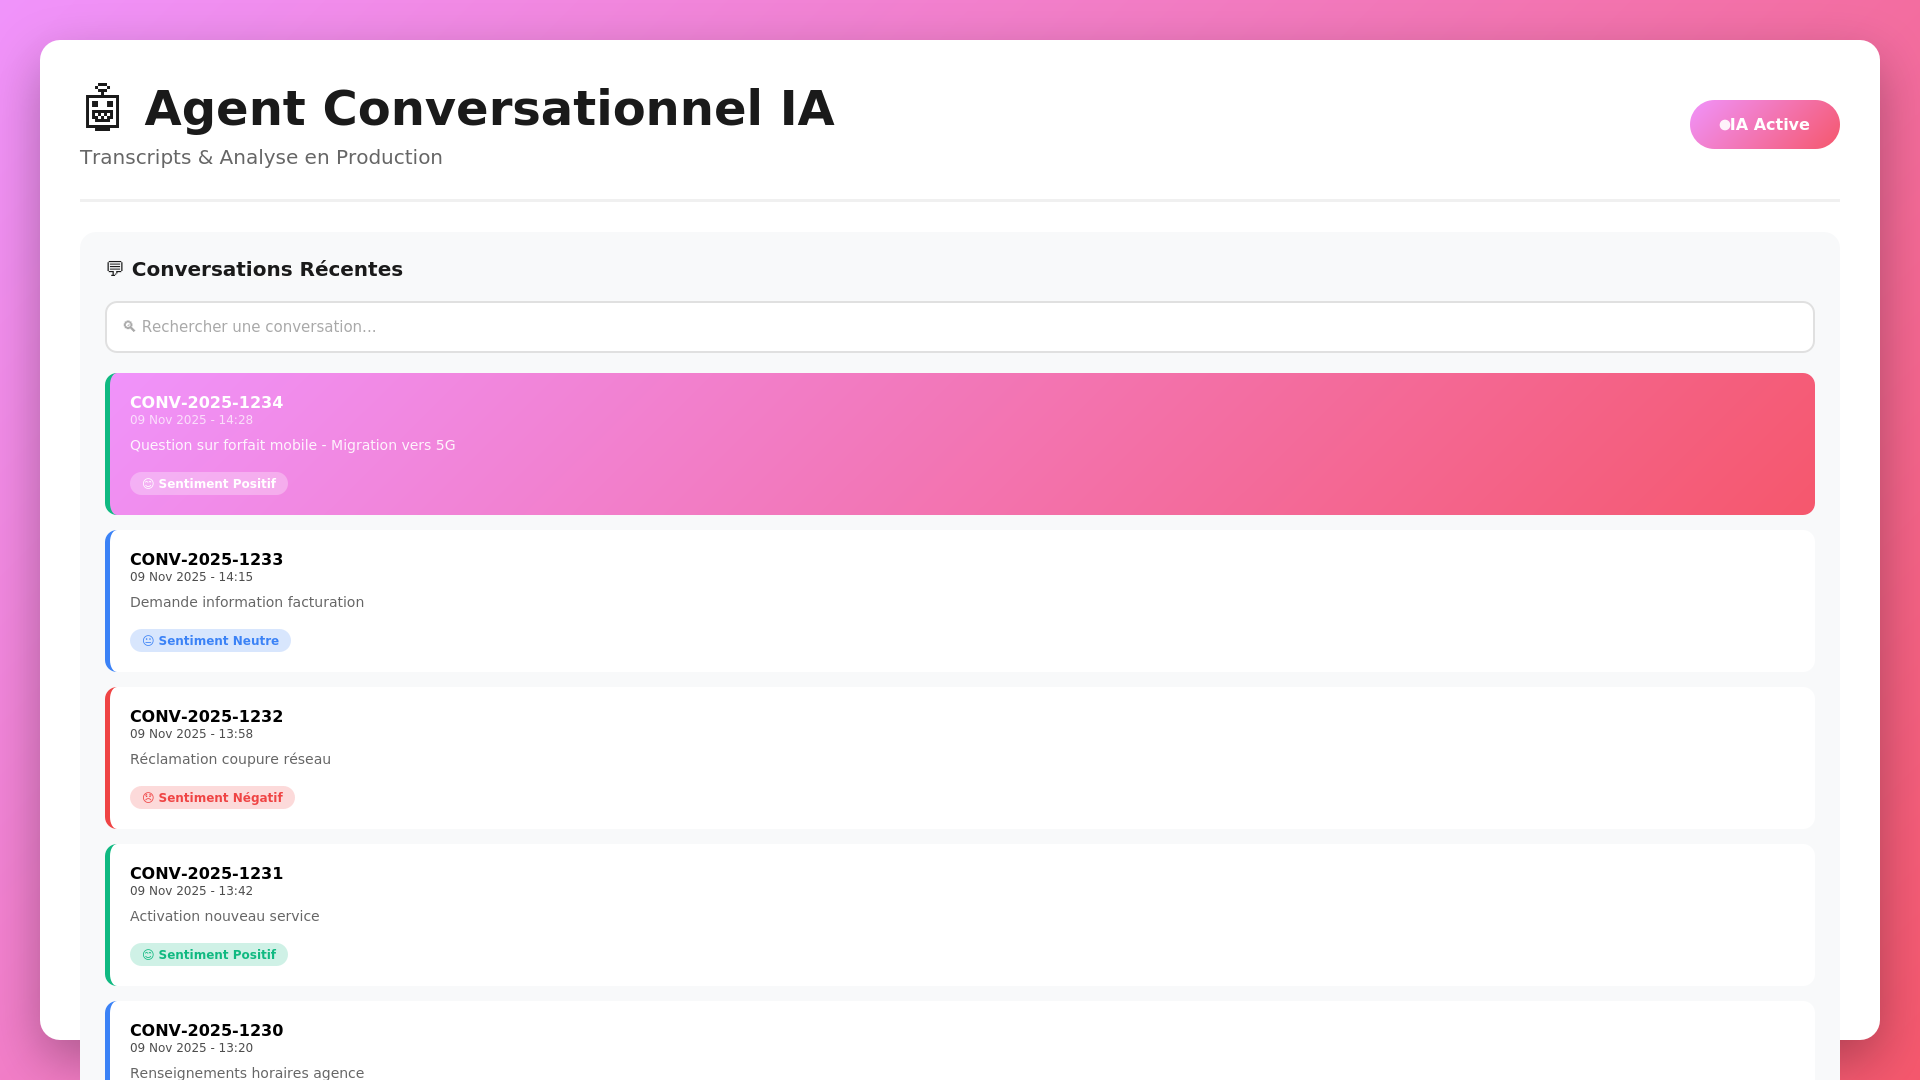
Task: Click the robot logo icon
Action: [x=102, y=108]
